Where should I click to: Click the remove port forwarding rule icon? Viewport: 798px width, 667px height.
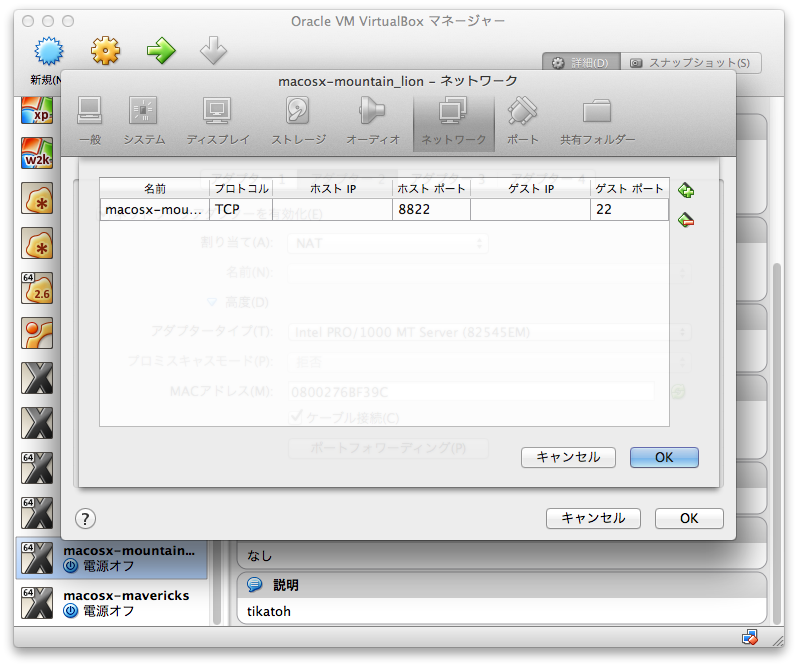click(686, 220)
